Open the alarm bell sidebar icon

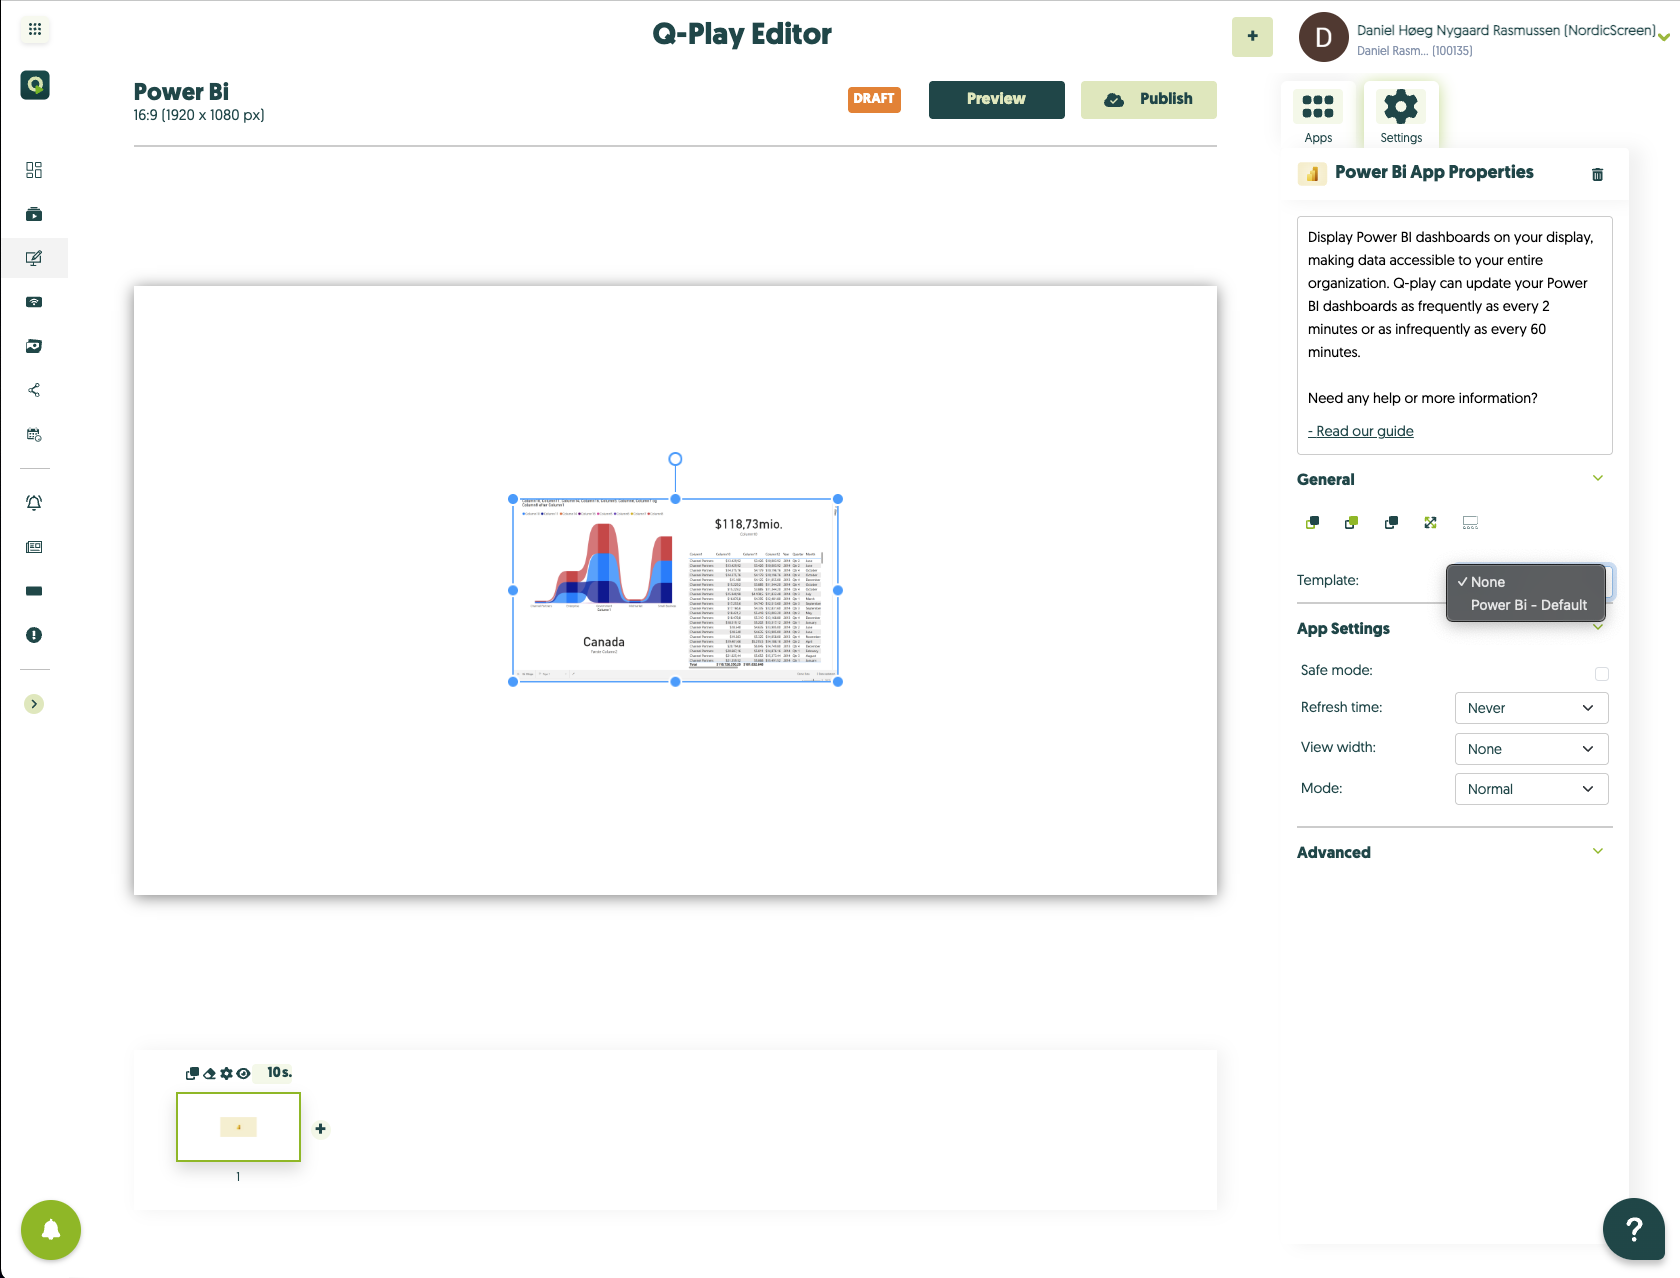(x=34, y=503)
